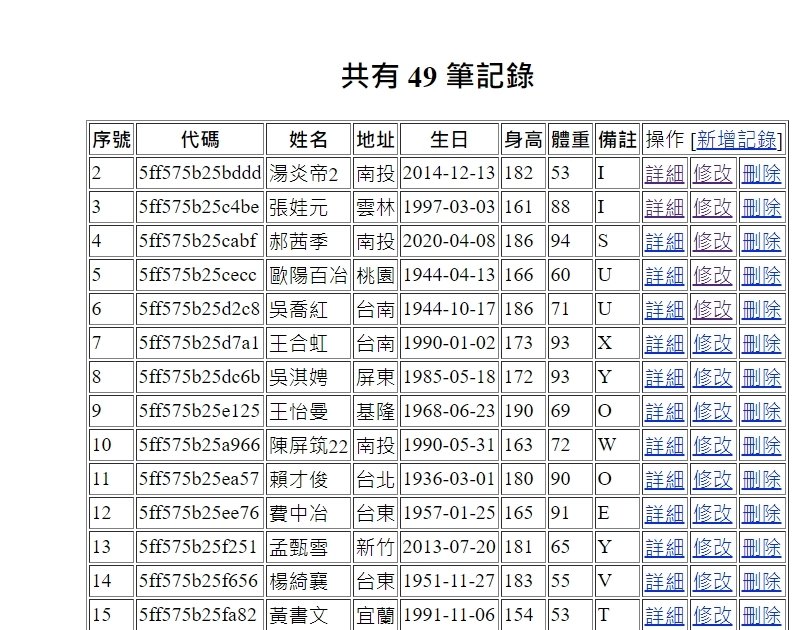Delete 賴才俊 via 刪除

tap(761, 480)
